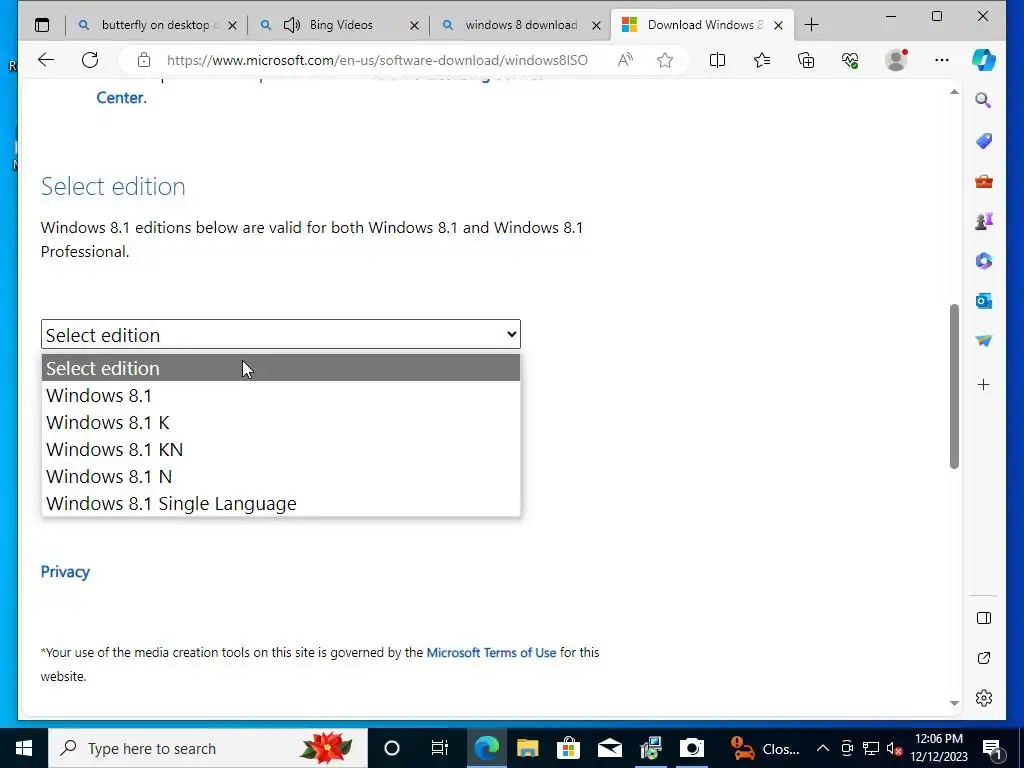Open the Privacy link
This screenshot has width=1024, height=768.
click(65, 571)
